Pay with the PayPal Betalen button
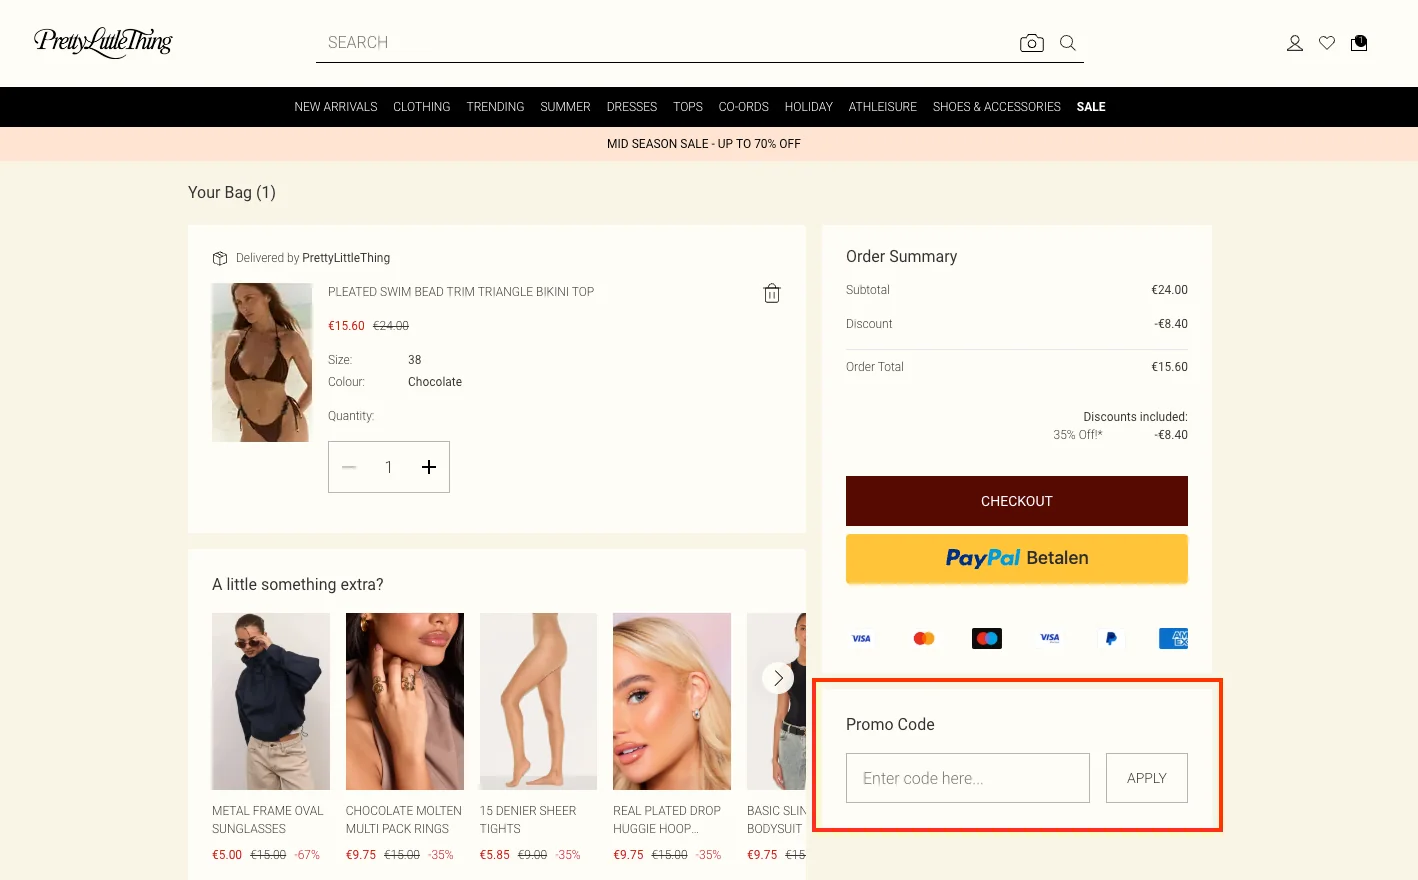The image size is (1418, 880). [1017, 558]
